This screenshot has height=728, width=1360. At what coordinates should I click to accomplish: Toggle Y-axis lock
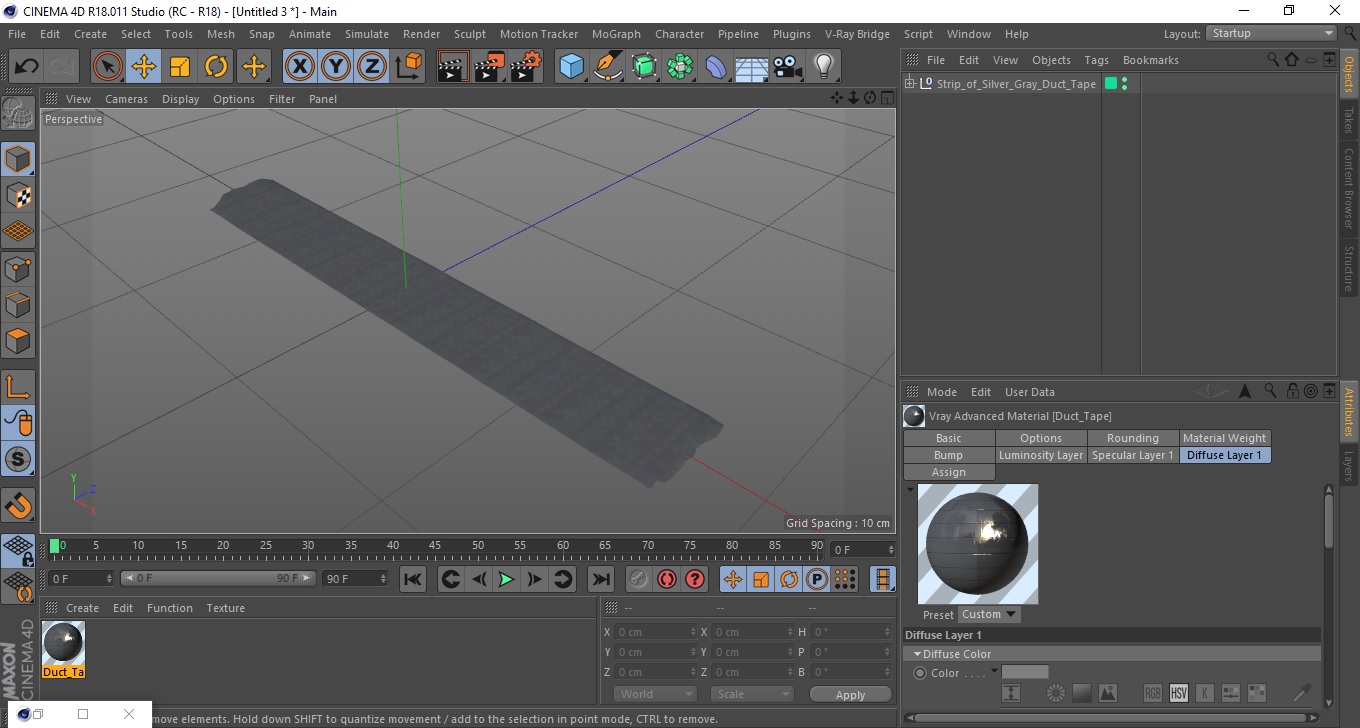(336, 67)
